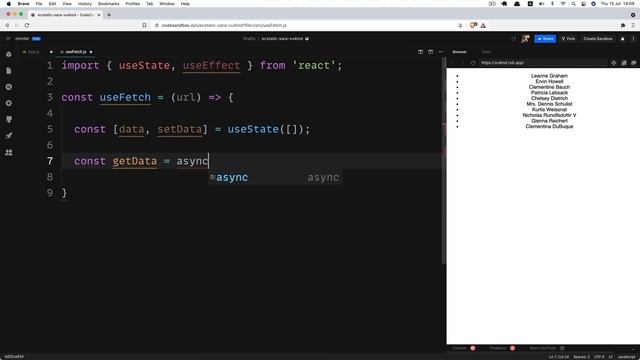Click the preview inspect element icon
This screenshot has height=360, width=640.
[x=613, y=63]
